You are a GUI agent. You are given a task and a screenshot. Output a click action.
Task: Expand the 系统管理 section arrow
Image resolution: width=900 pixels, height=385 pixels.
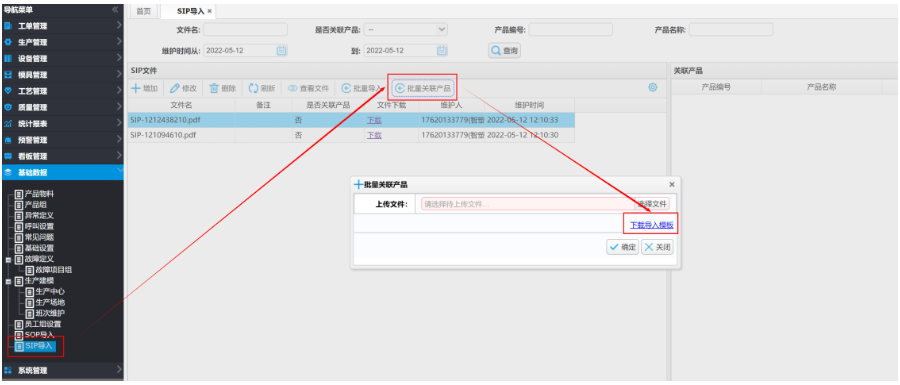point(118,370)
